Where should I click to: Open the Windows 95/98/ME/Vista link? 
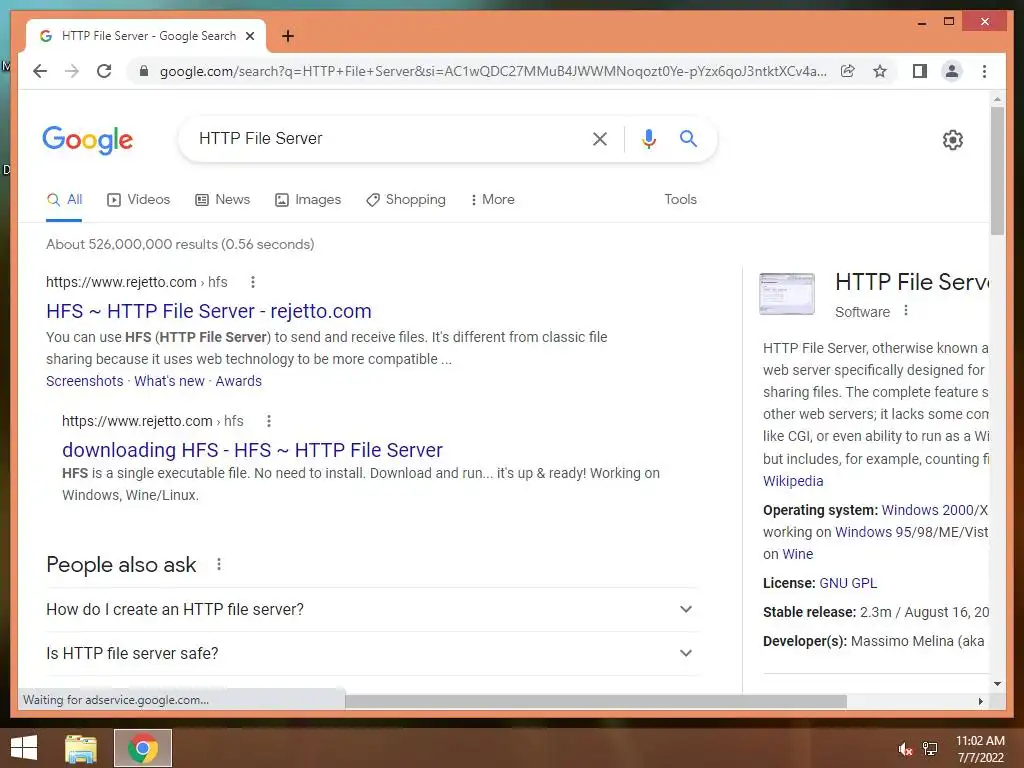pyautogui.click(x=912, y=532)
